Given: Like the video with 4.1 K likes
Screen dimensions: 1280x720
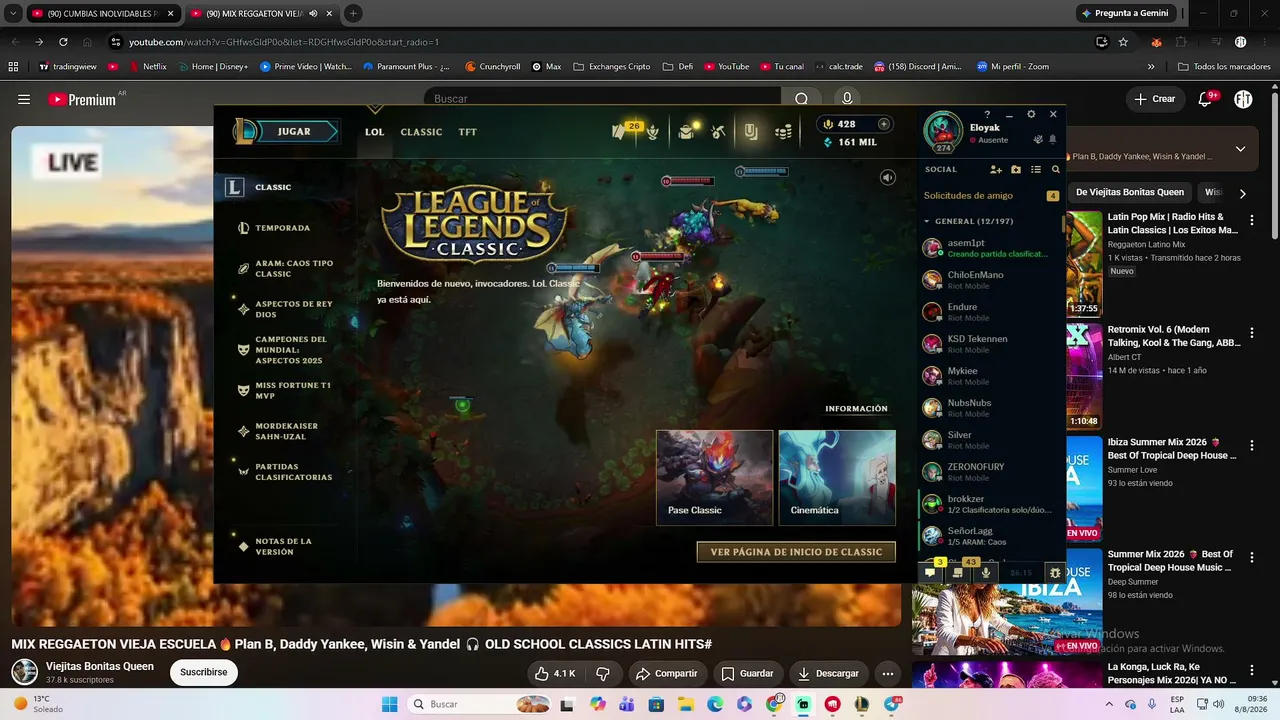Looking at the screenshot, I should [x=555, y=674].
